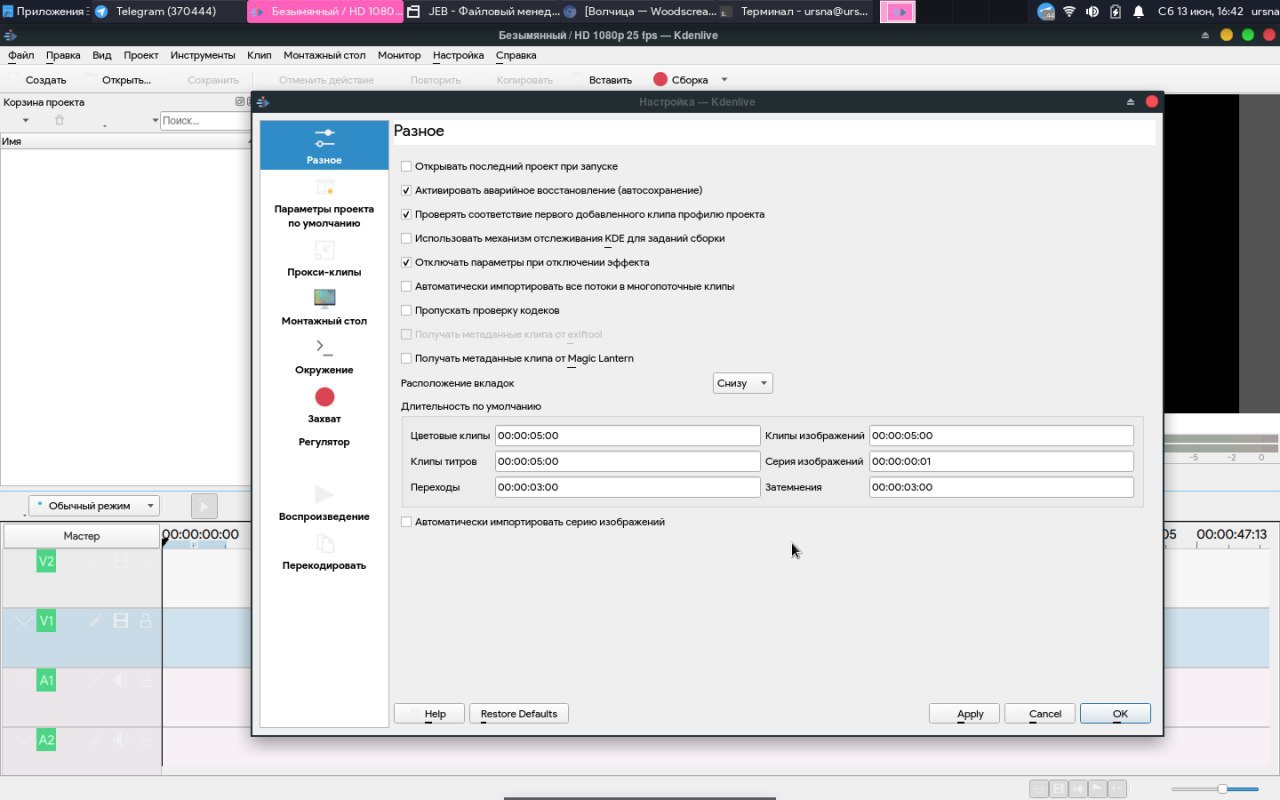Image resolution: width=1280 pixels, height=800 pixels.
Task: Click the effects wand icon on track V1
Action: [96, 621]
